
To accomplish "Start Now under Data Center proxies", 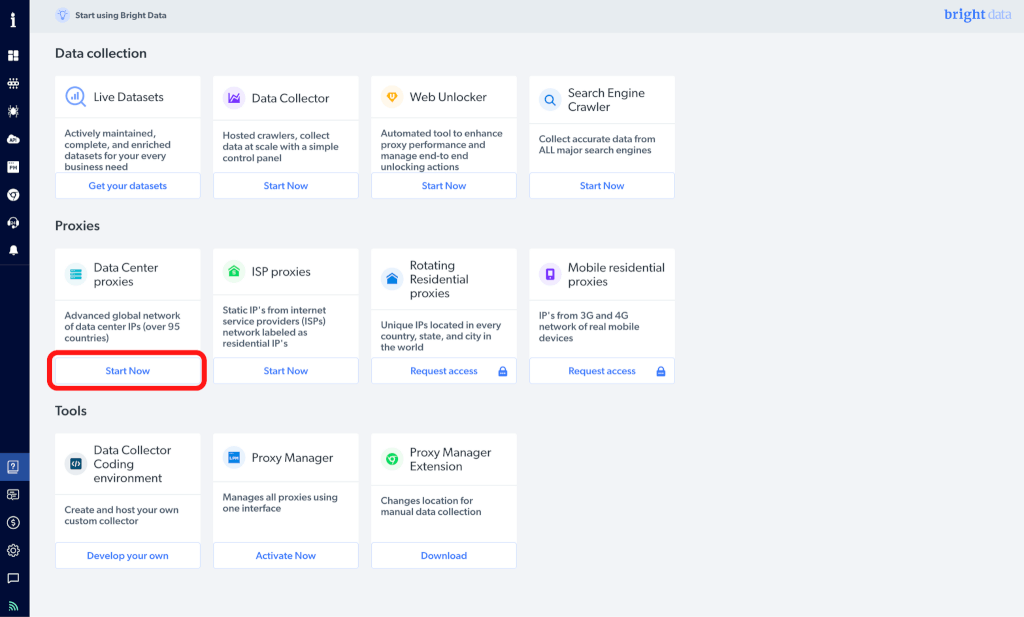I will click(128, 371).
